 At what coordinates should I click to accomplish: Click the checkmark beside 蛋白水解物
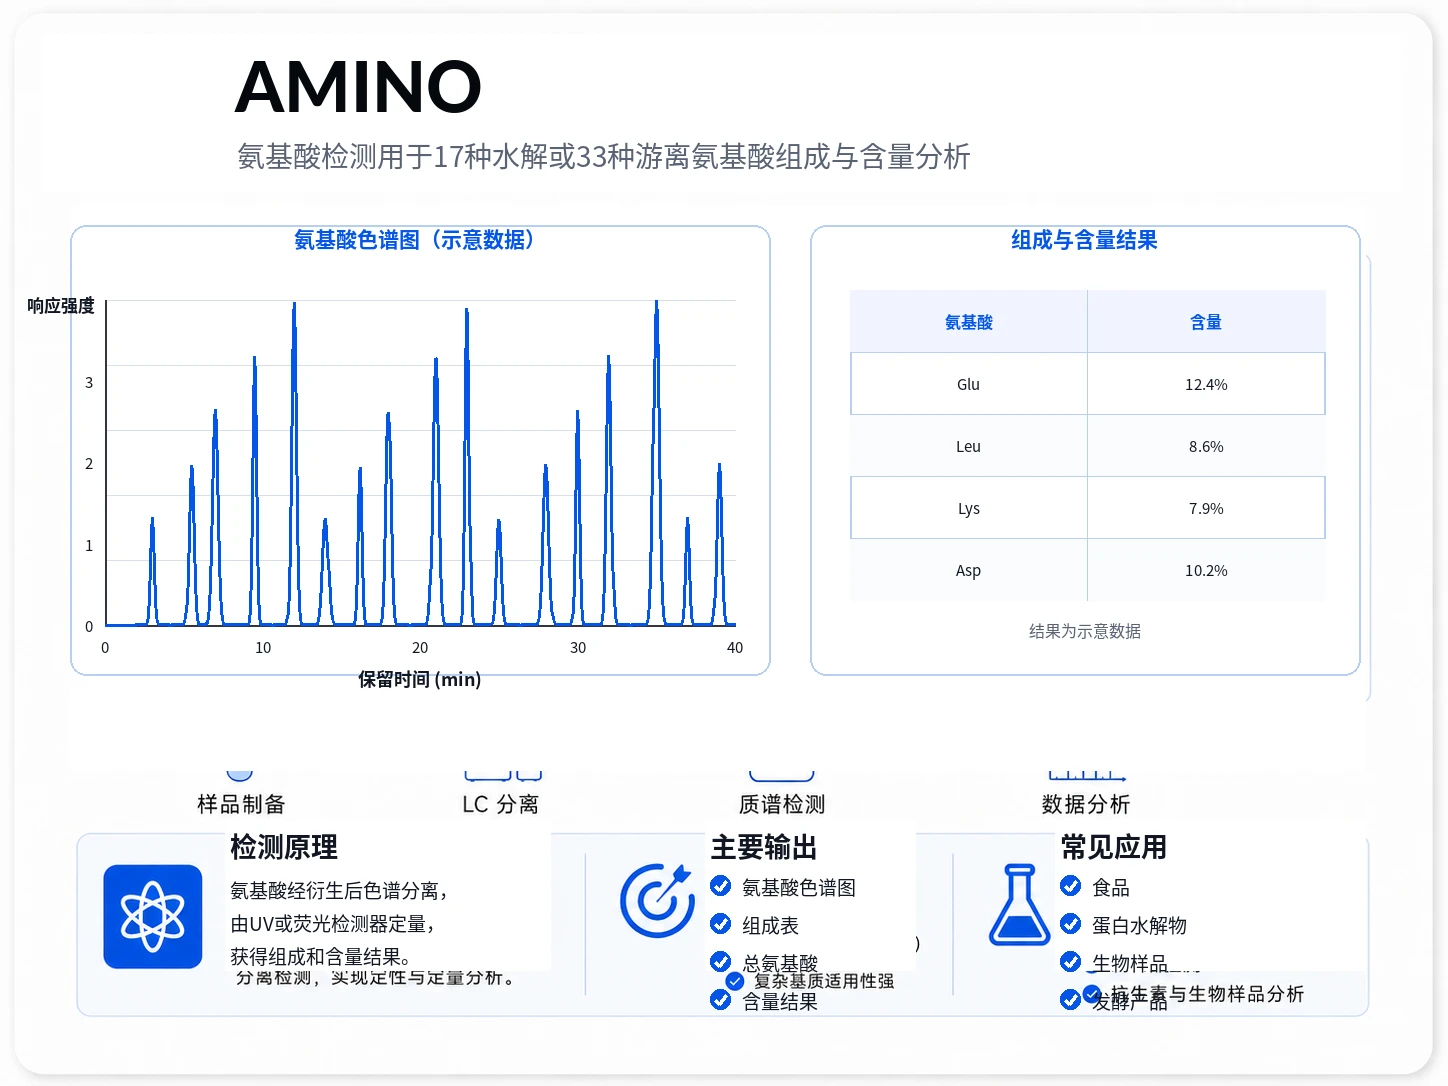(x=1070, y=923)
